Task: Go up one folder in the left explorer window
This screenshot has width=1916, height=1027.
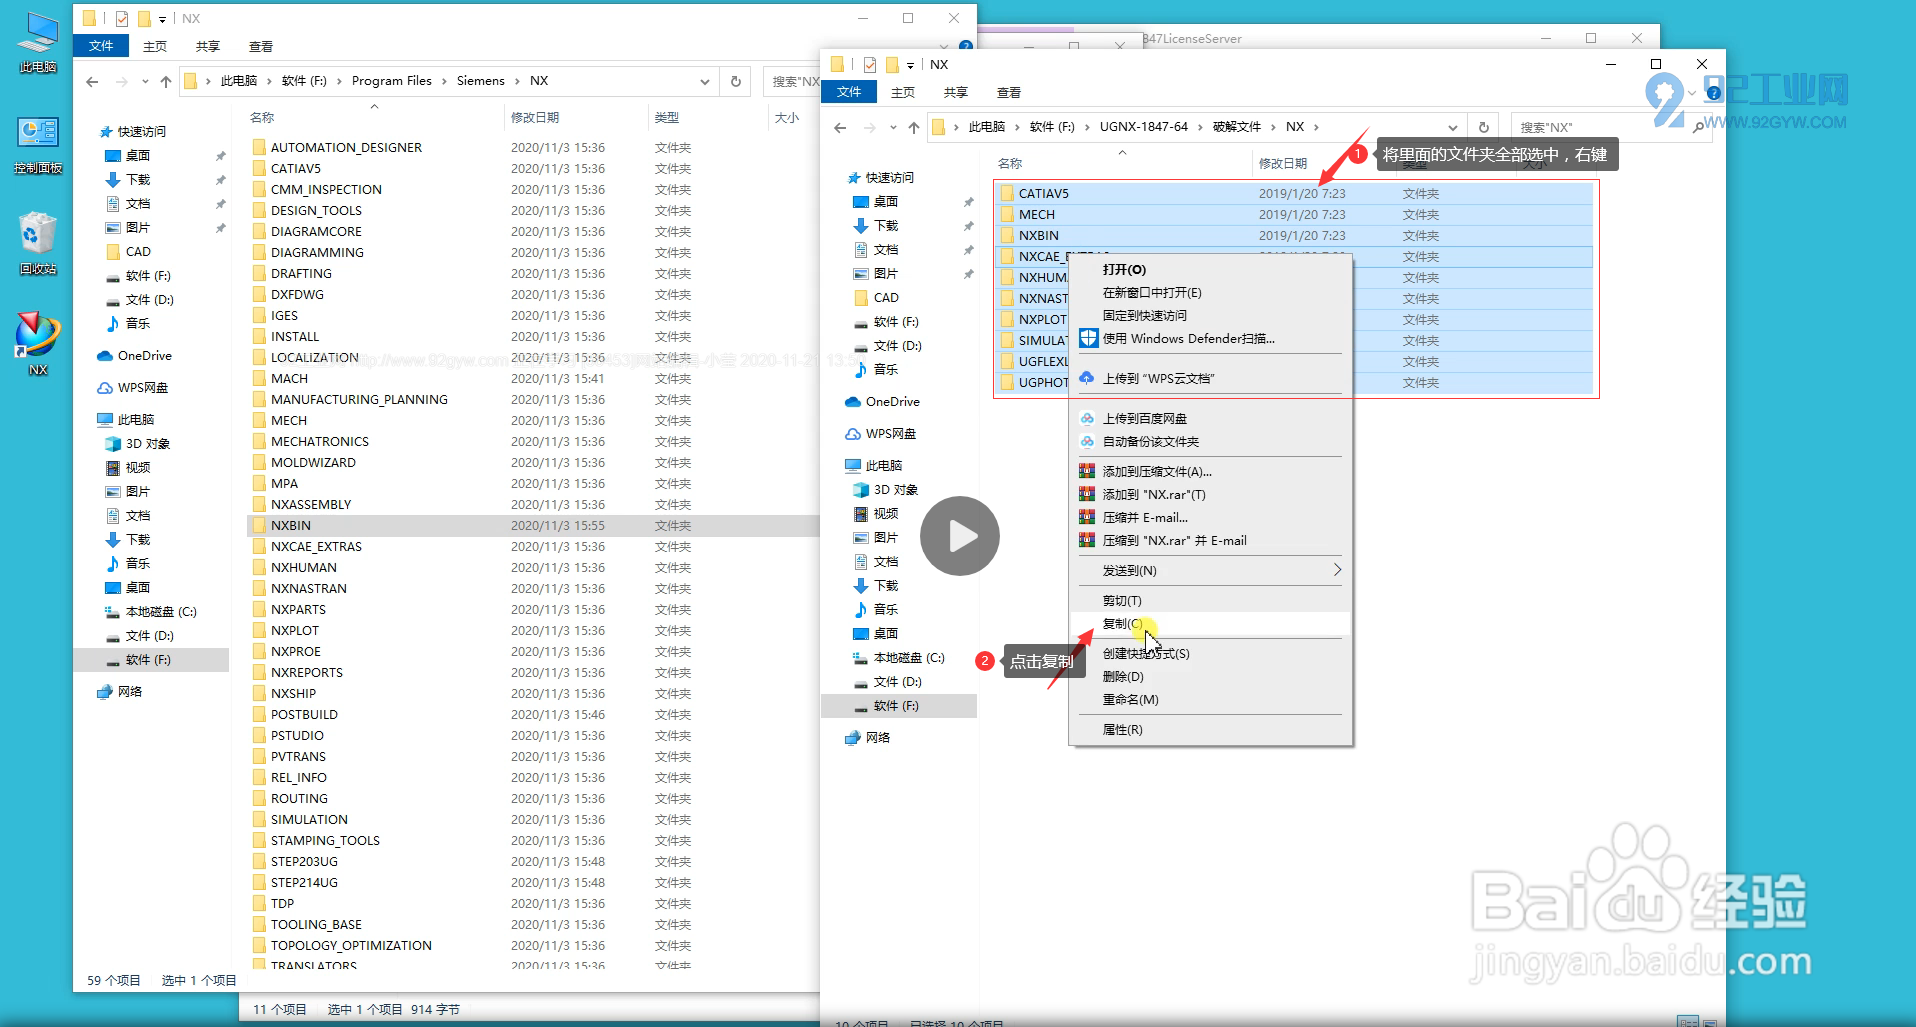Action: pyautogui.click(x=166, y=81)
